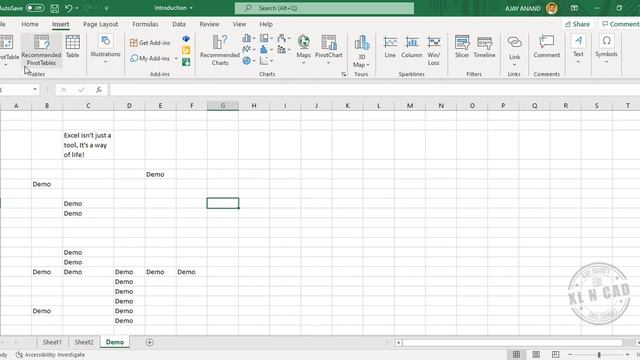640x360 pixels.
Task: Select the cell with the Excel quote text
Action: (88, 145)
